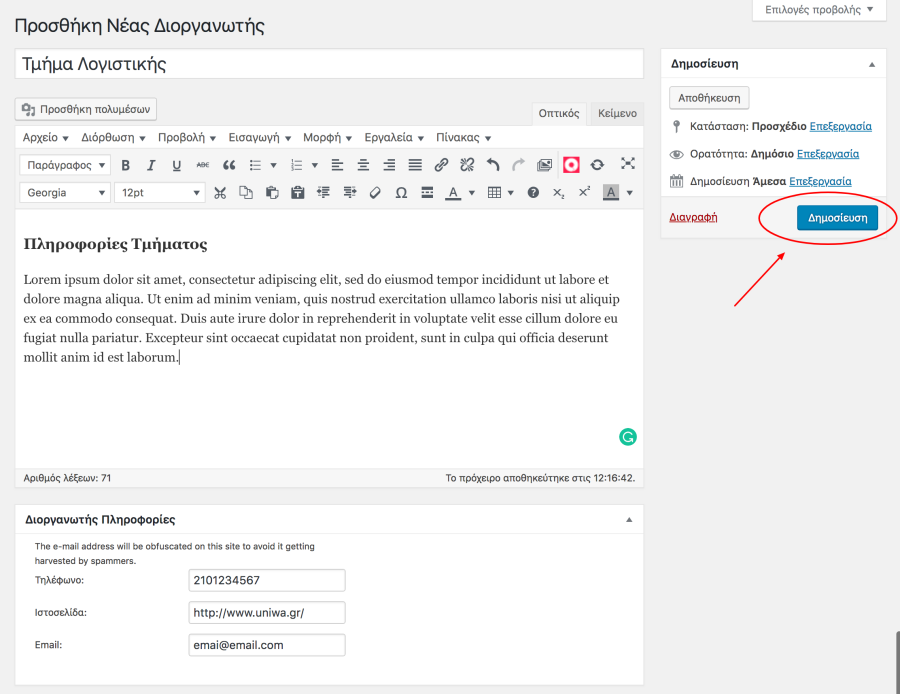Click the Grammarly icon in editor

(x=628, y=436)
